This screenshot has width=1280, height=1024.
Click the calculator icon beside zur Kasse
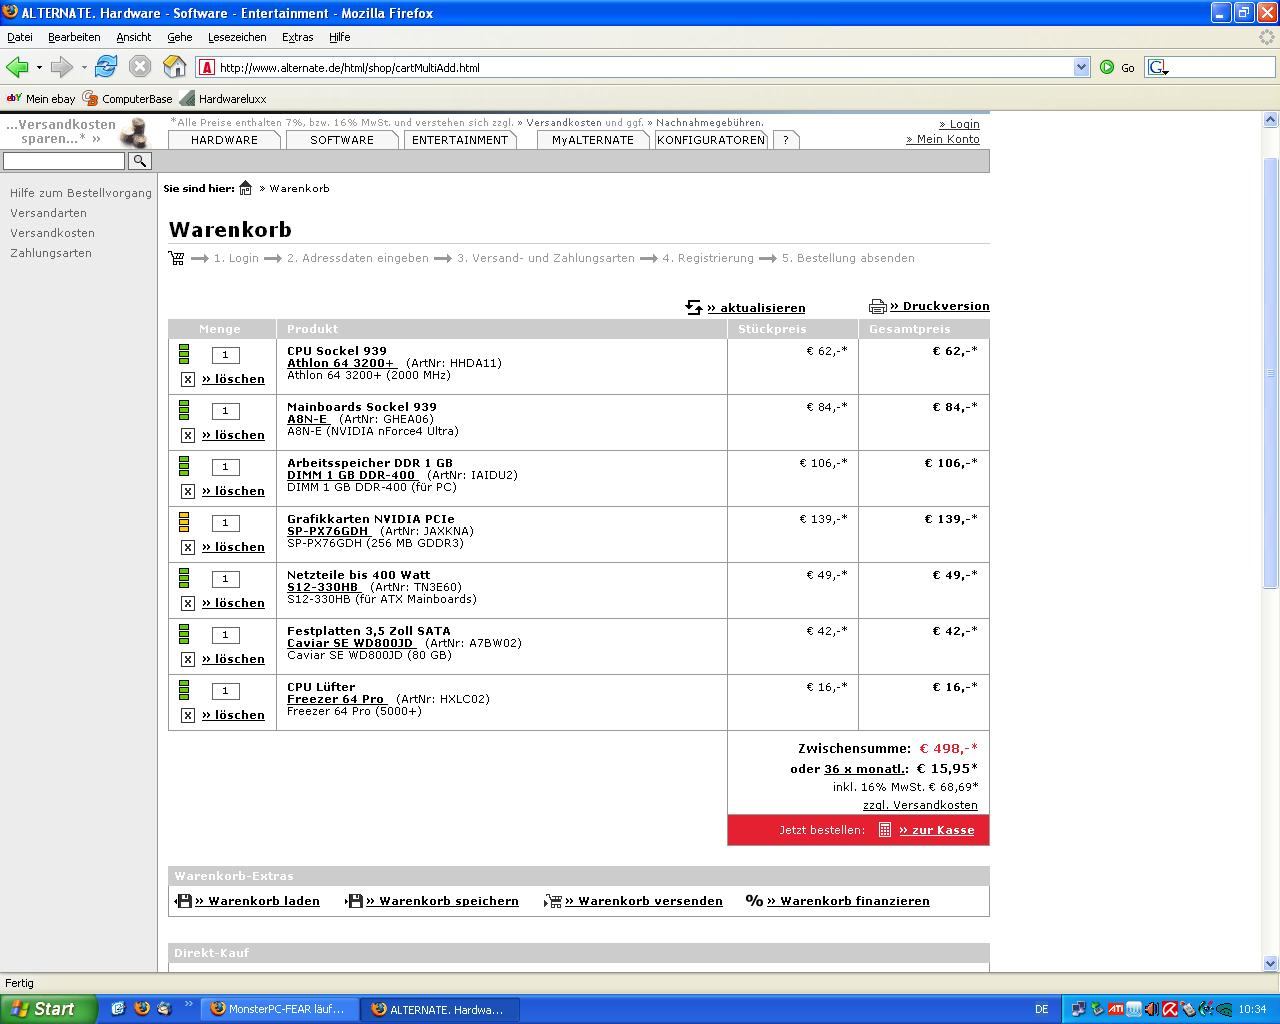pyautogui.click(x=885, y=830)
